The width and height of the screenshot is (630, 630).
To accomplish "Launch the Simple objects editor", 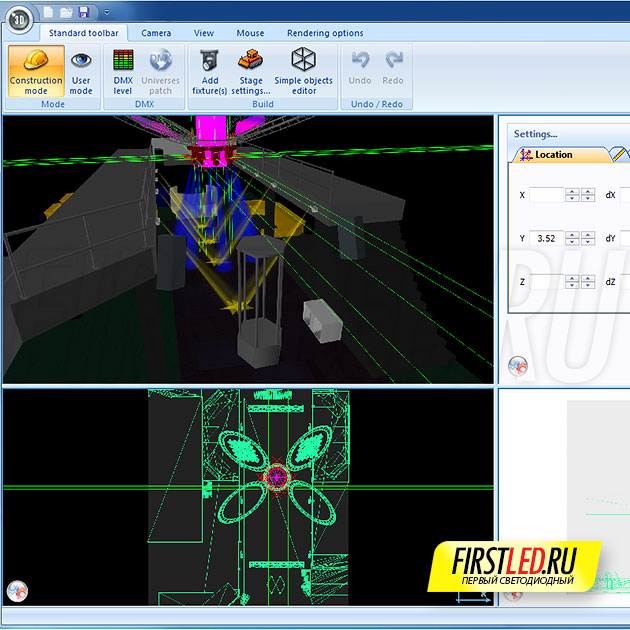I will pos(303,70).
